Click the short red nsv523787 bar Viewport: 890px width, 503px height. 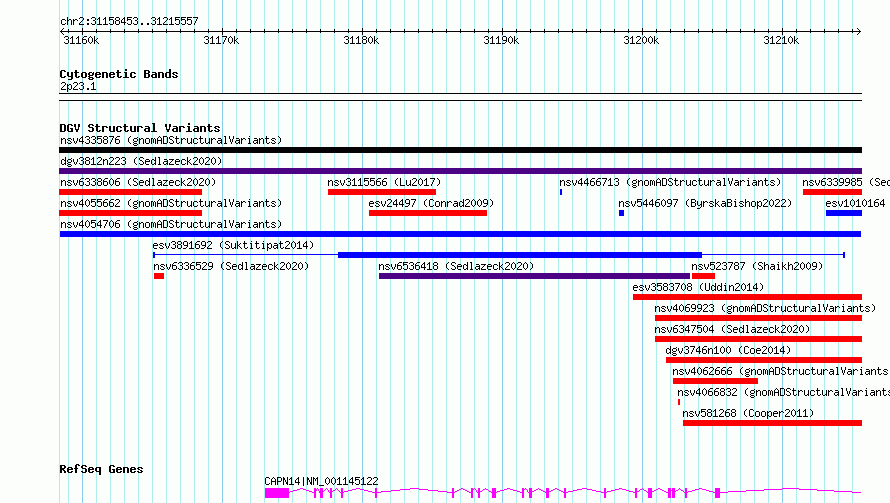(x=703, y=276)
